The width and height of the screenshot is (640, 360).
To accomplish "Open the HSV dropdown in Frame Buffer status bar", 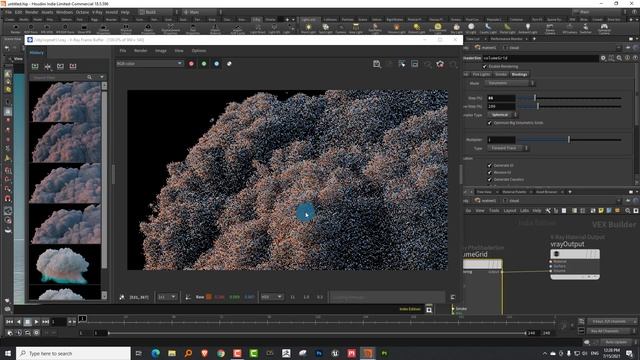I will click(x=272, y=297).
